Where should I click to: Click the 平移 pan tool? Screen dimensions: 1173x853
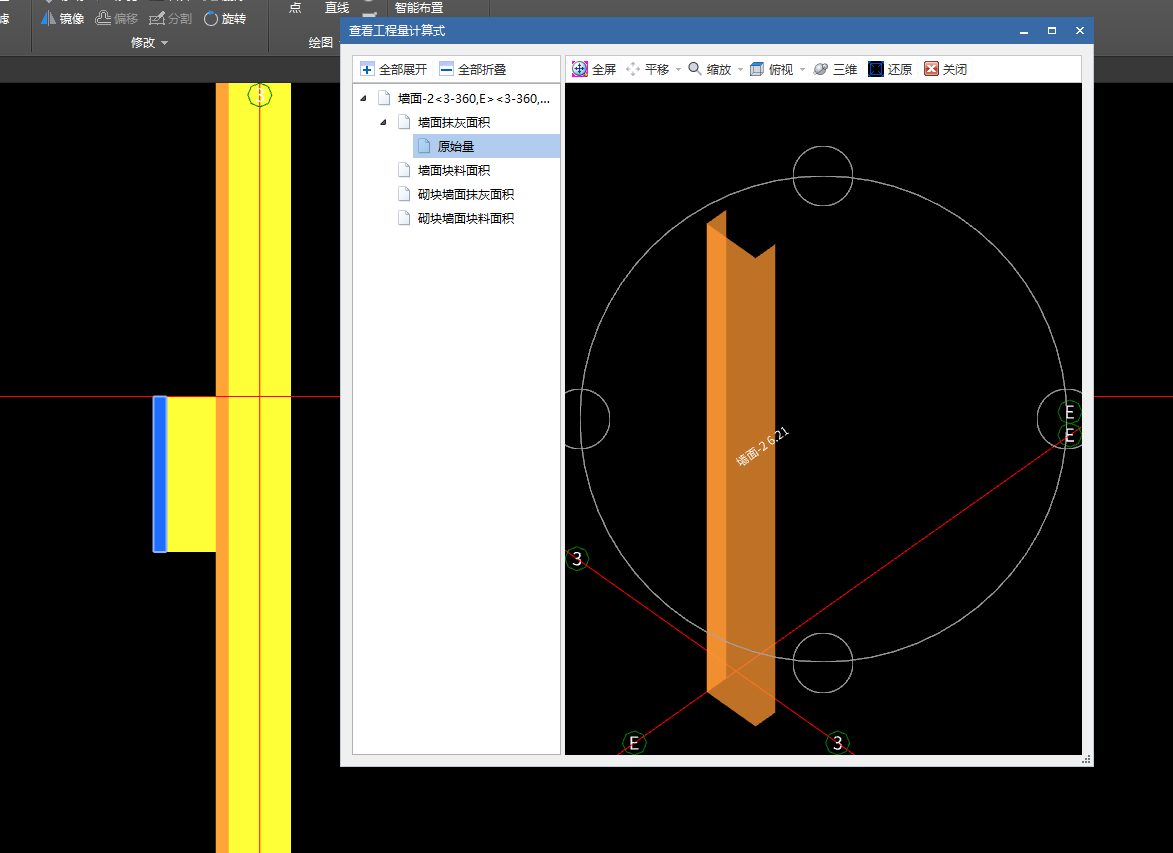[647, 70]
